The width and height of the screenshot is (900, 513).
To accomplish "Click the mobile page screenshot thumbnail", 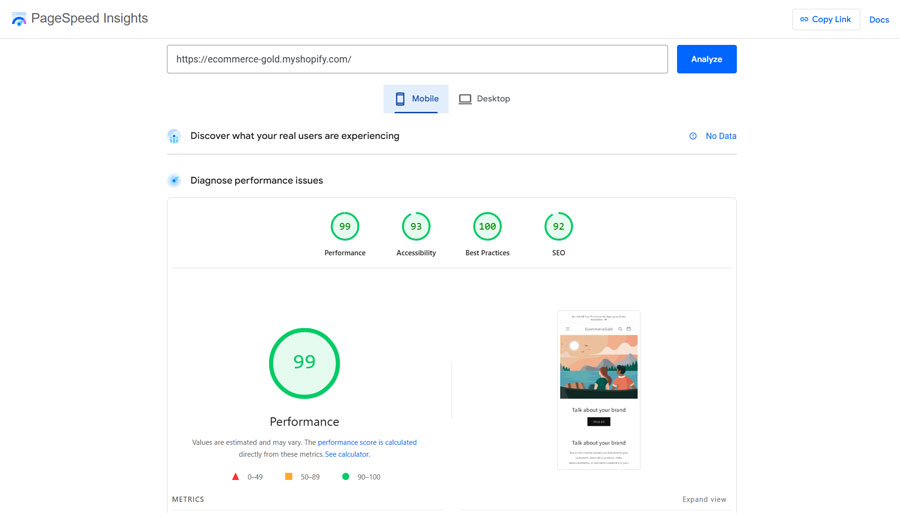I will click(x=599, y=390).
